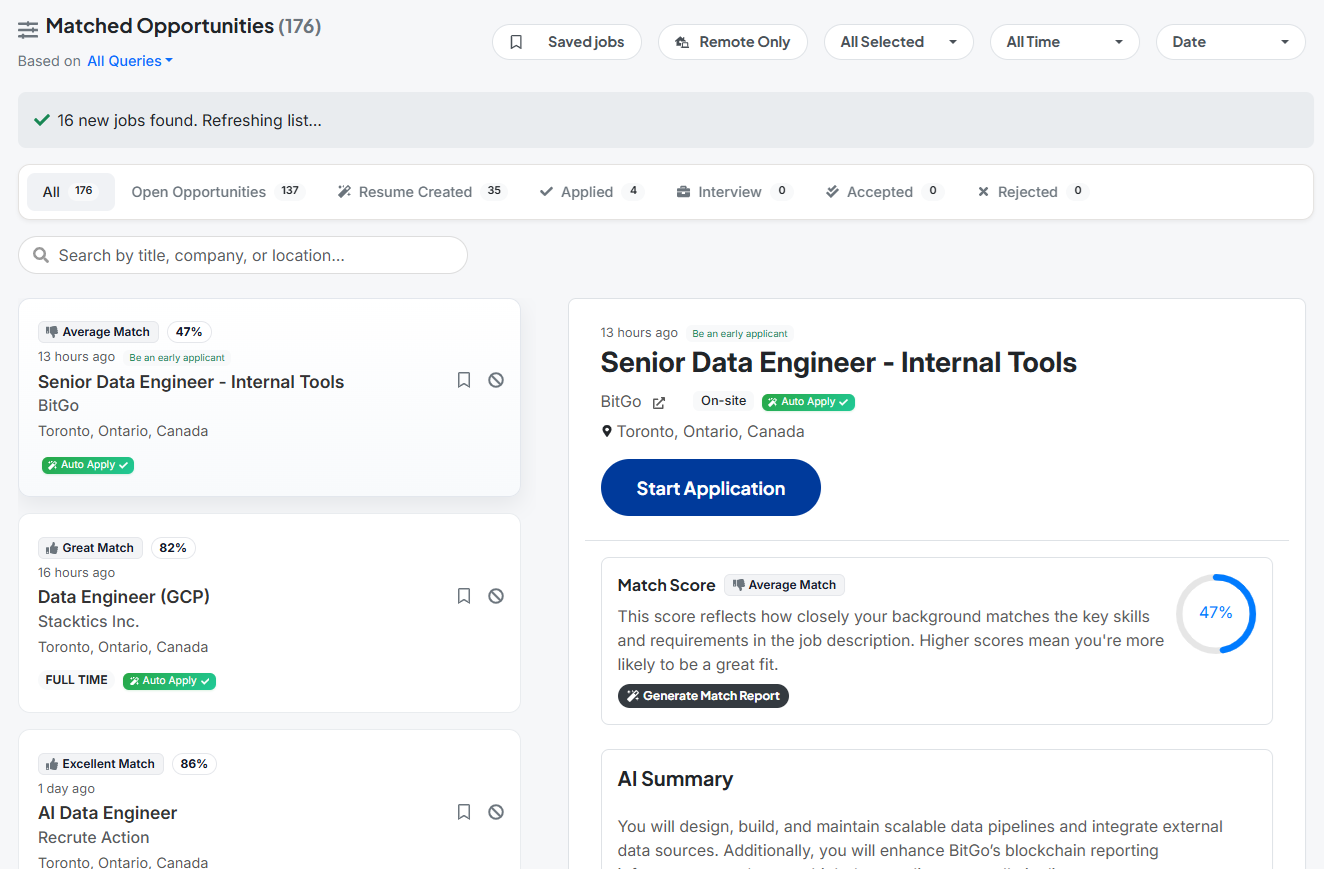Block the Data Engineer (GCP) listing
1324x869 pixels.
coord(496,596)
